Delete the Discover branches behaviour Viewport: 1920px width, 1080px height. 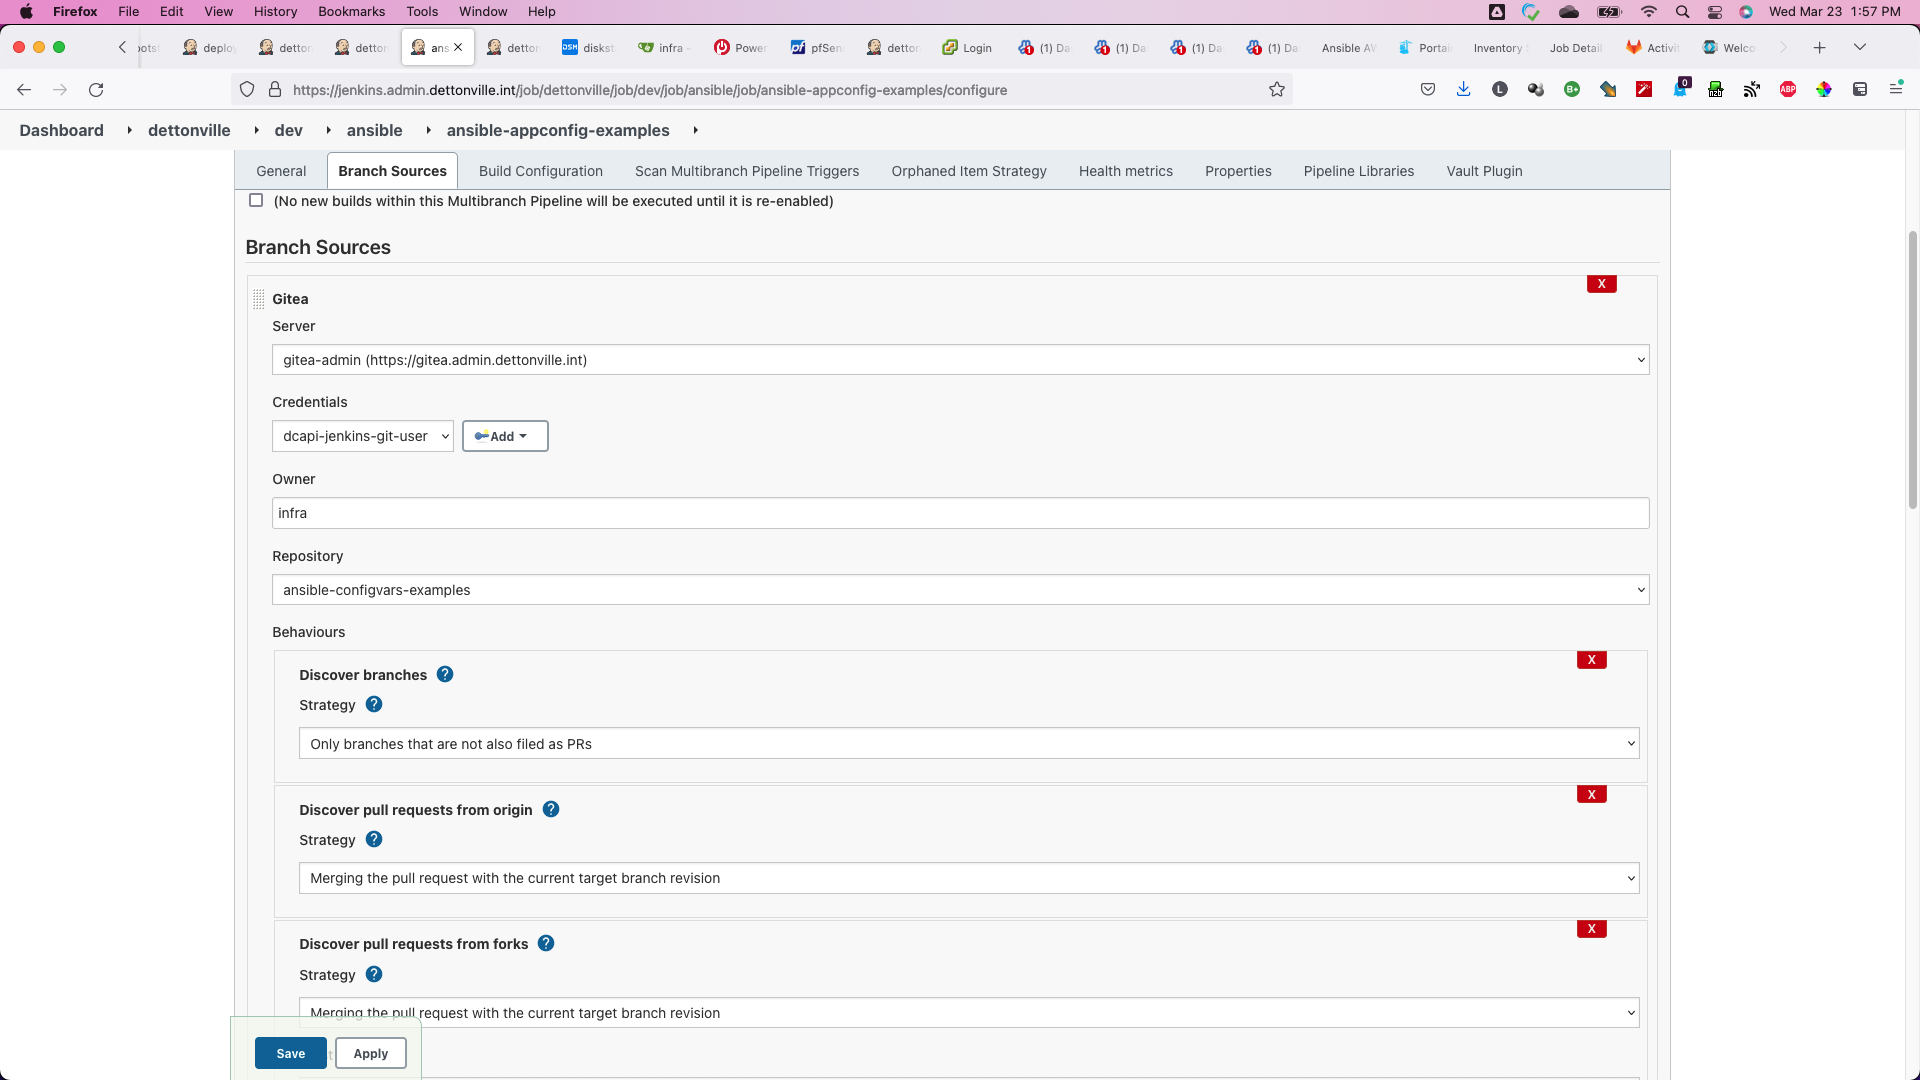pyautogui.click(x=1591, y=660)
